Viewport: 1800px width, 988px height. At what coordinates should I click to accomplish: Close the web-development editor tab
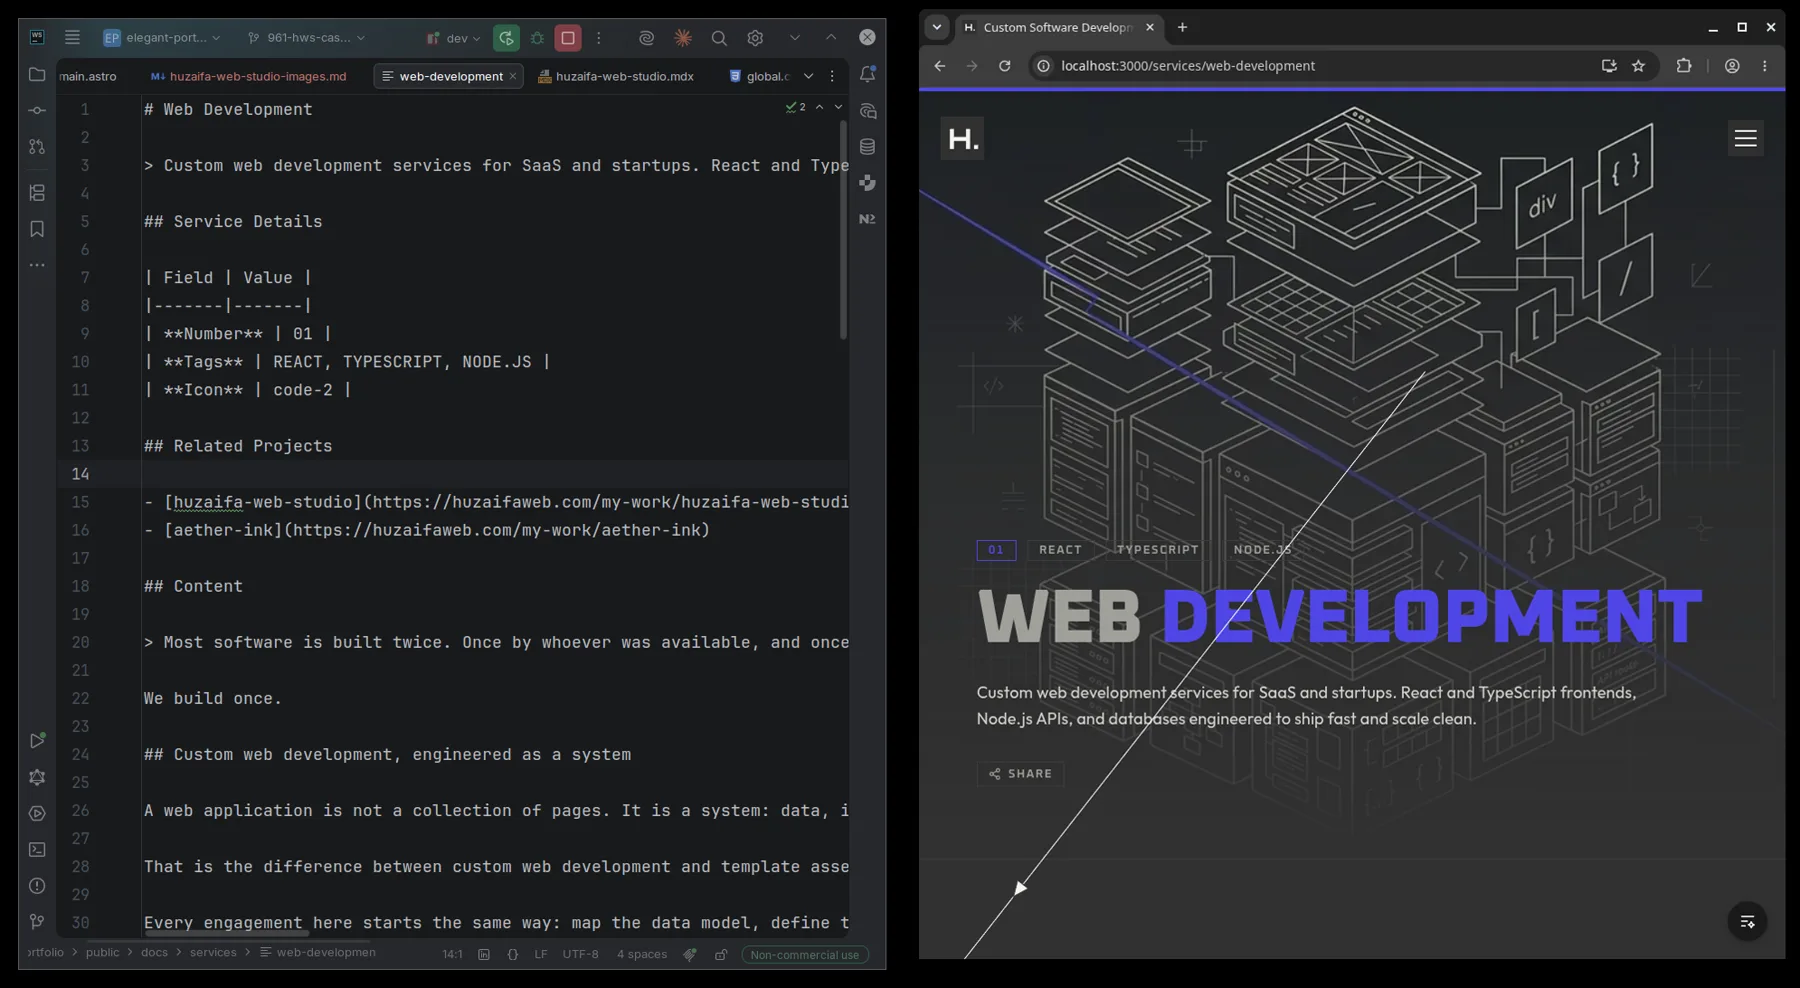tap(513, 76)
